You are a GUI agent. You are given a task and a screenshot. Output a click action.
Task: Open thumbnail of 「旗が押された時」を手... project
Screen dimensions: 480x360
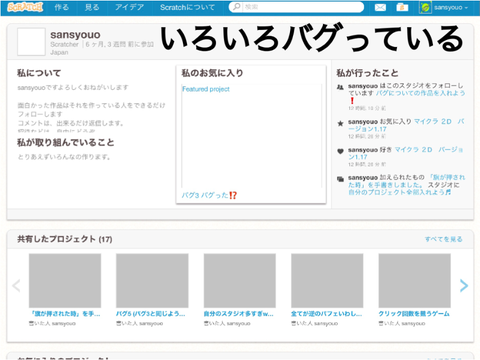pyautogui.click(x=65, y=281)
